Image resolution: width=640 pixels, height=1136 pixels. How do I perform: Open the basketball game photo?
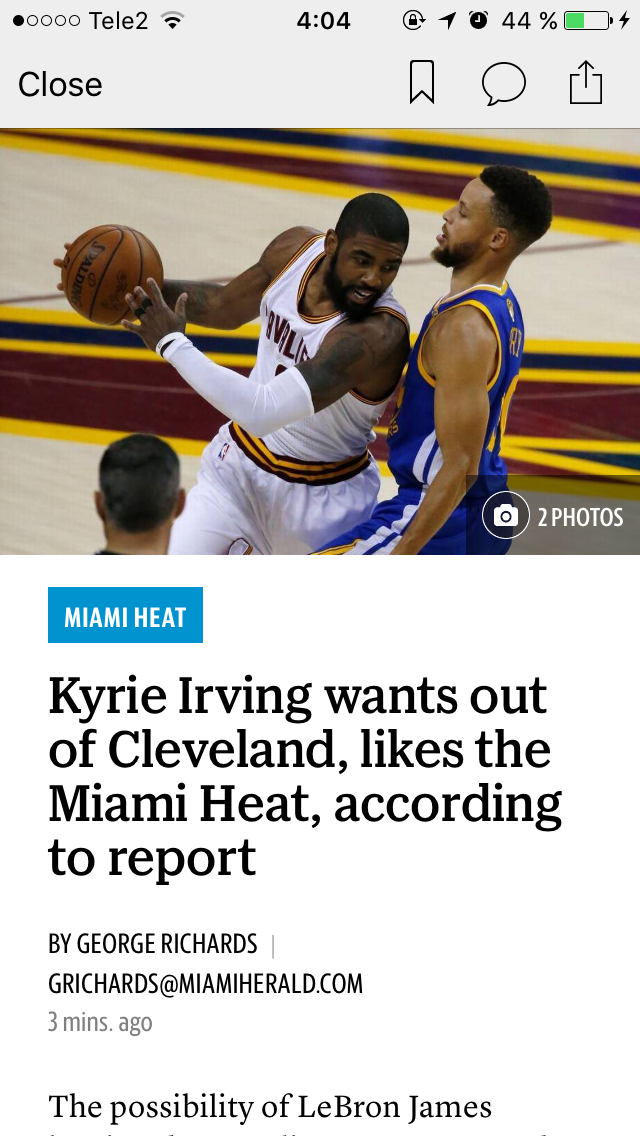(320, 342)
